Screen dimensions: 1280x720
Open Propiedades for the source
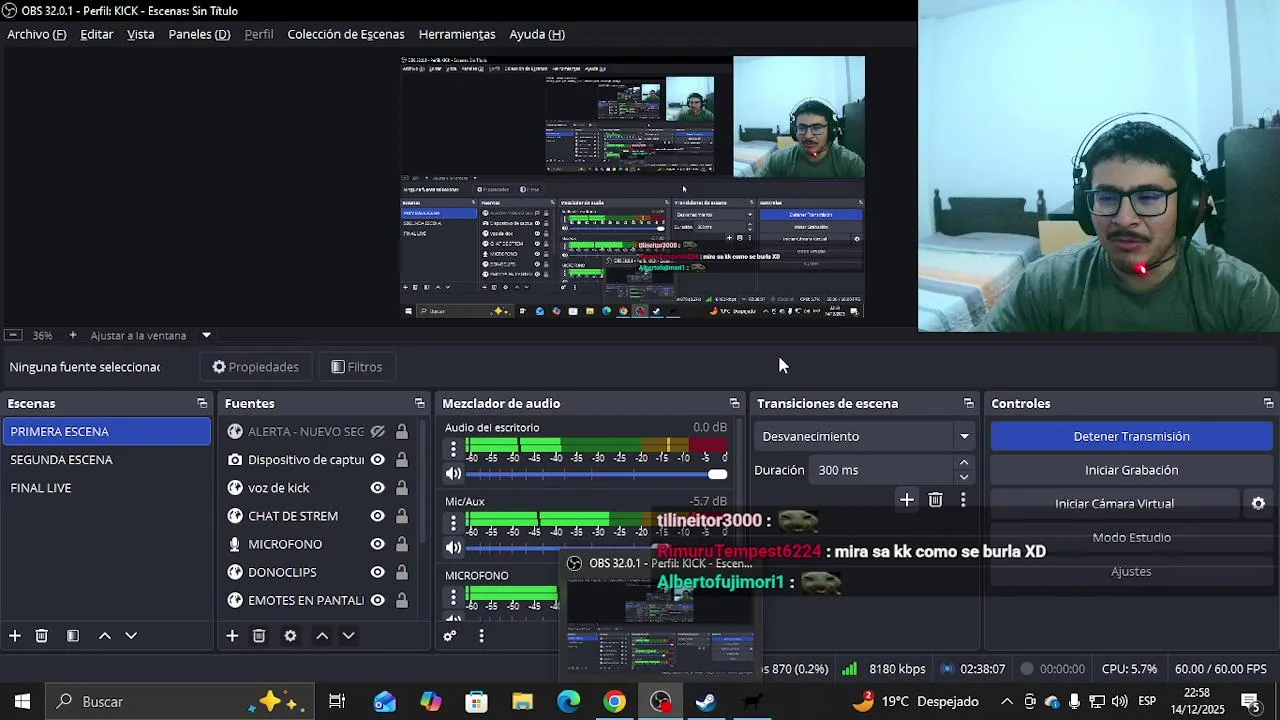click(x=256, y=367)
